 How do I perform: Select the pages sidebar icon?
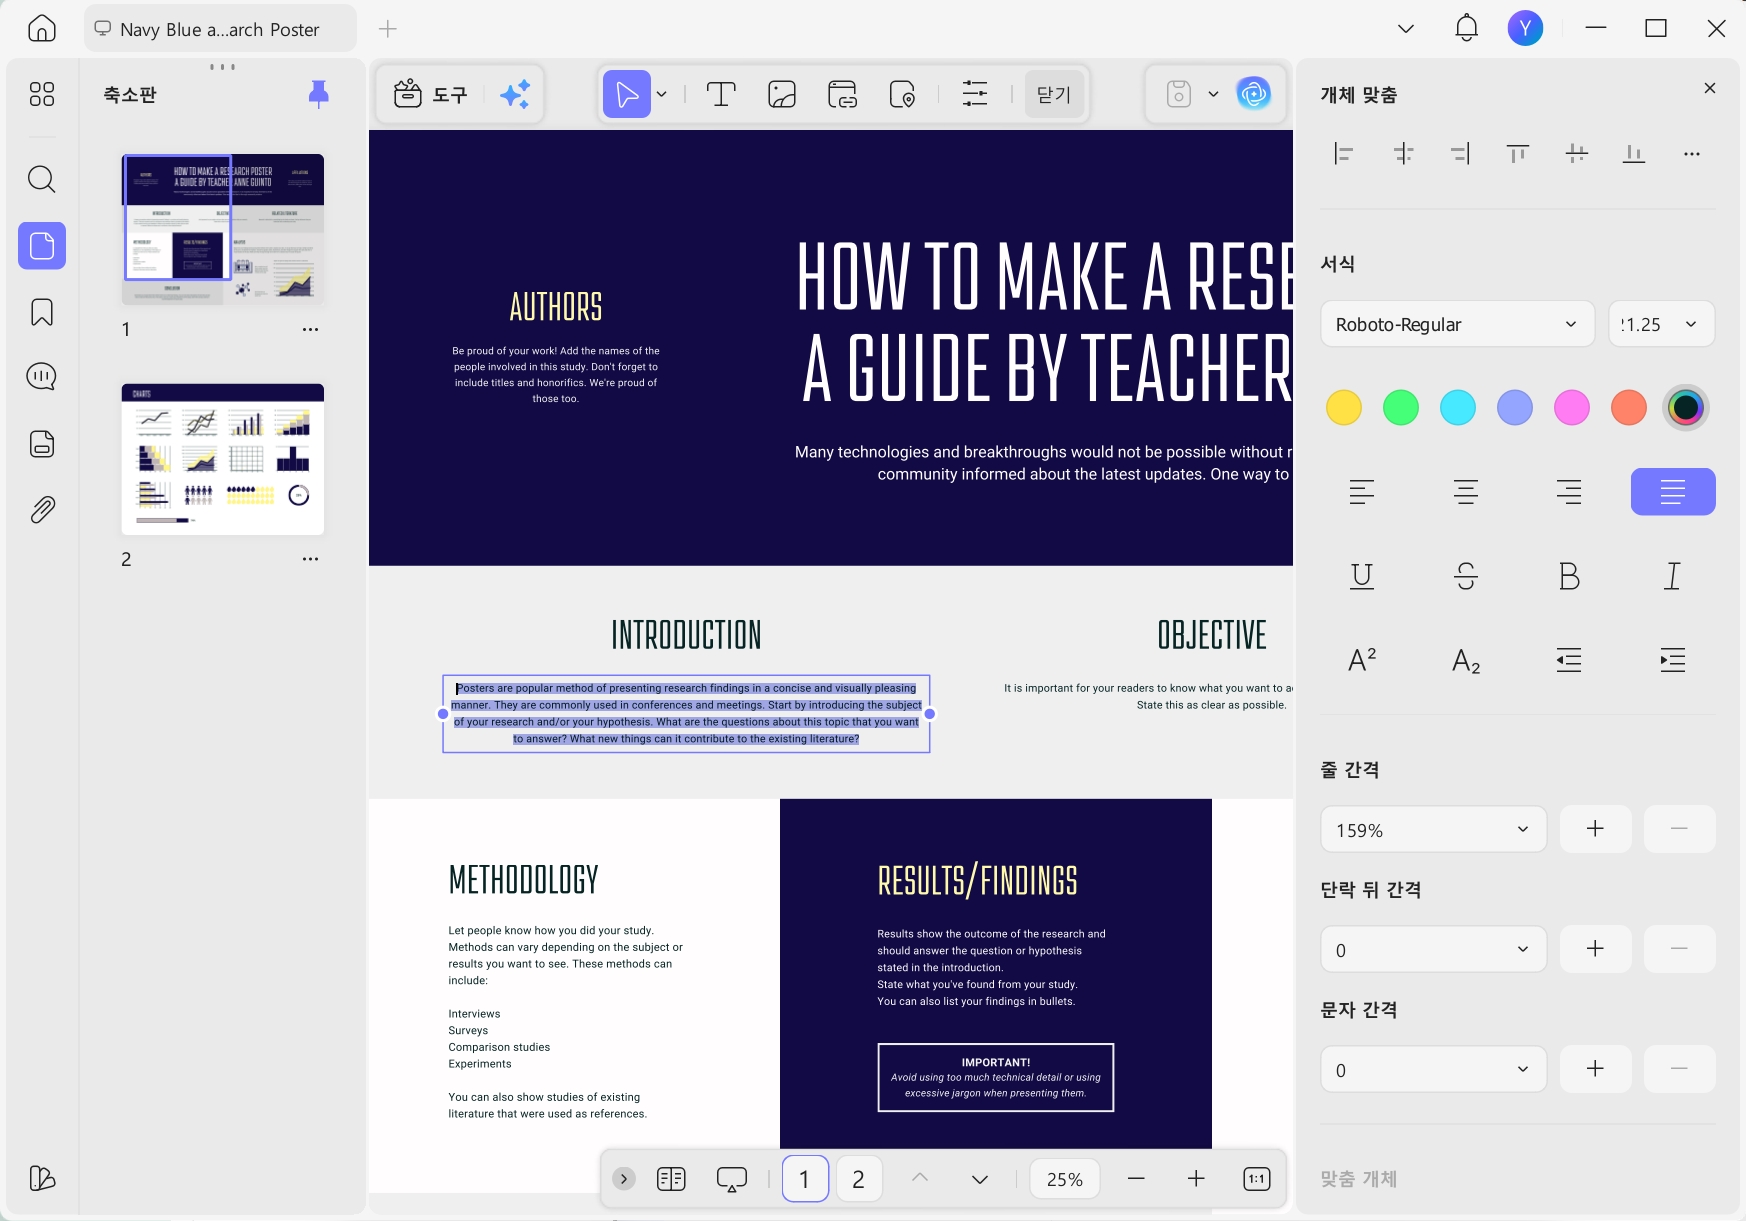pyautogui.click(x=42, y=246)
